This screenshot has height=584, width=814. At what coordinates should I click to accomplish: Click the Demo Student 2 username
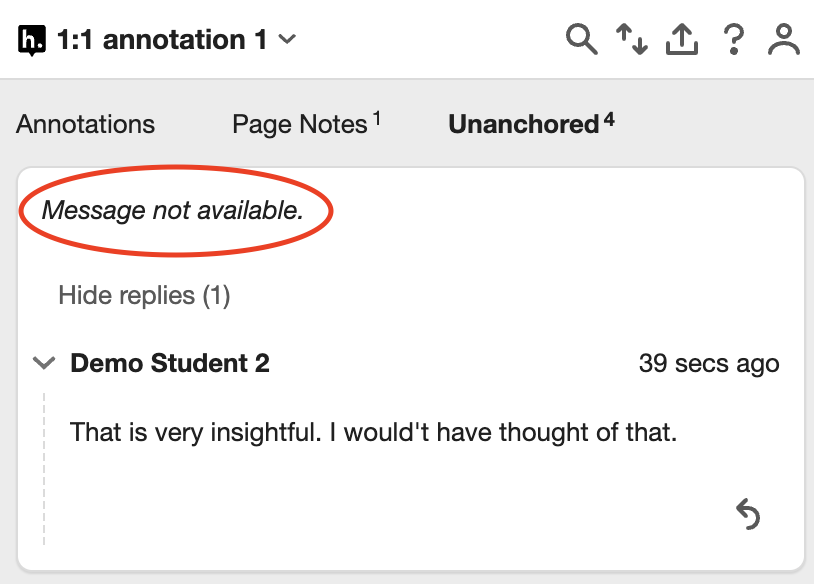point(170,363)
